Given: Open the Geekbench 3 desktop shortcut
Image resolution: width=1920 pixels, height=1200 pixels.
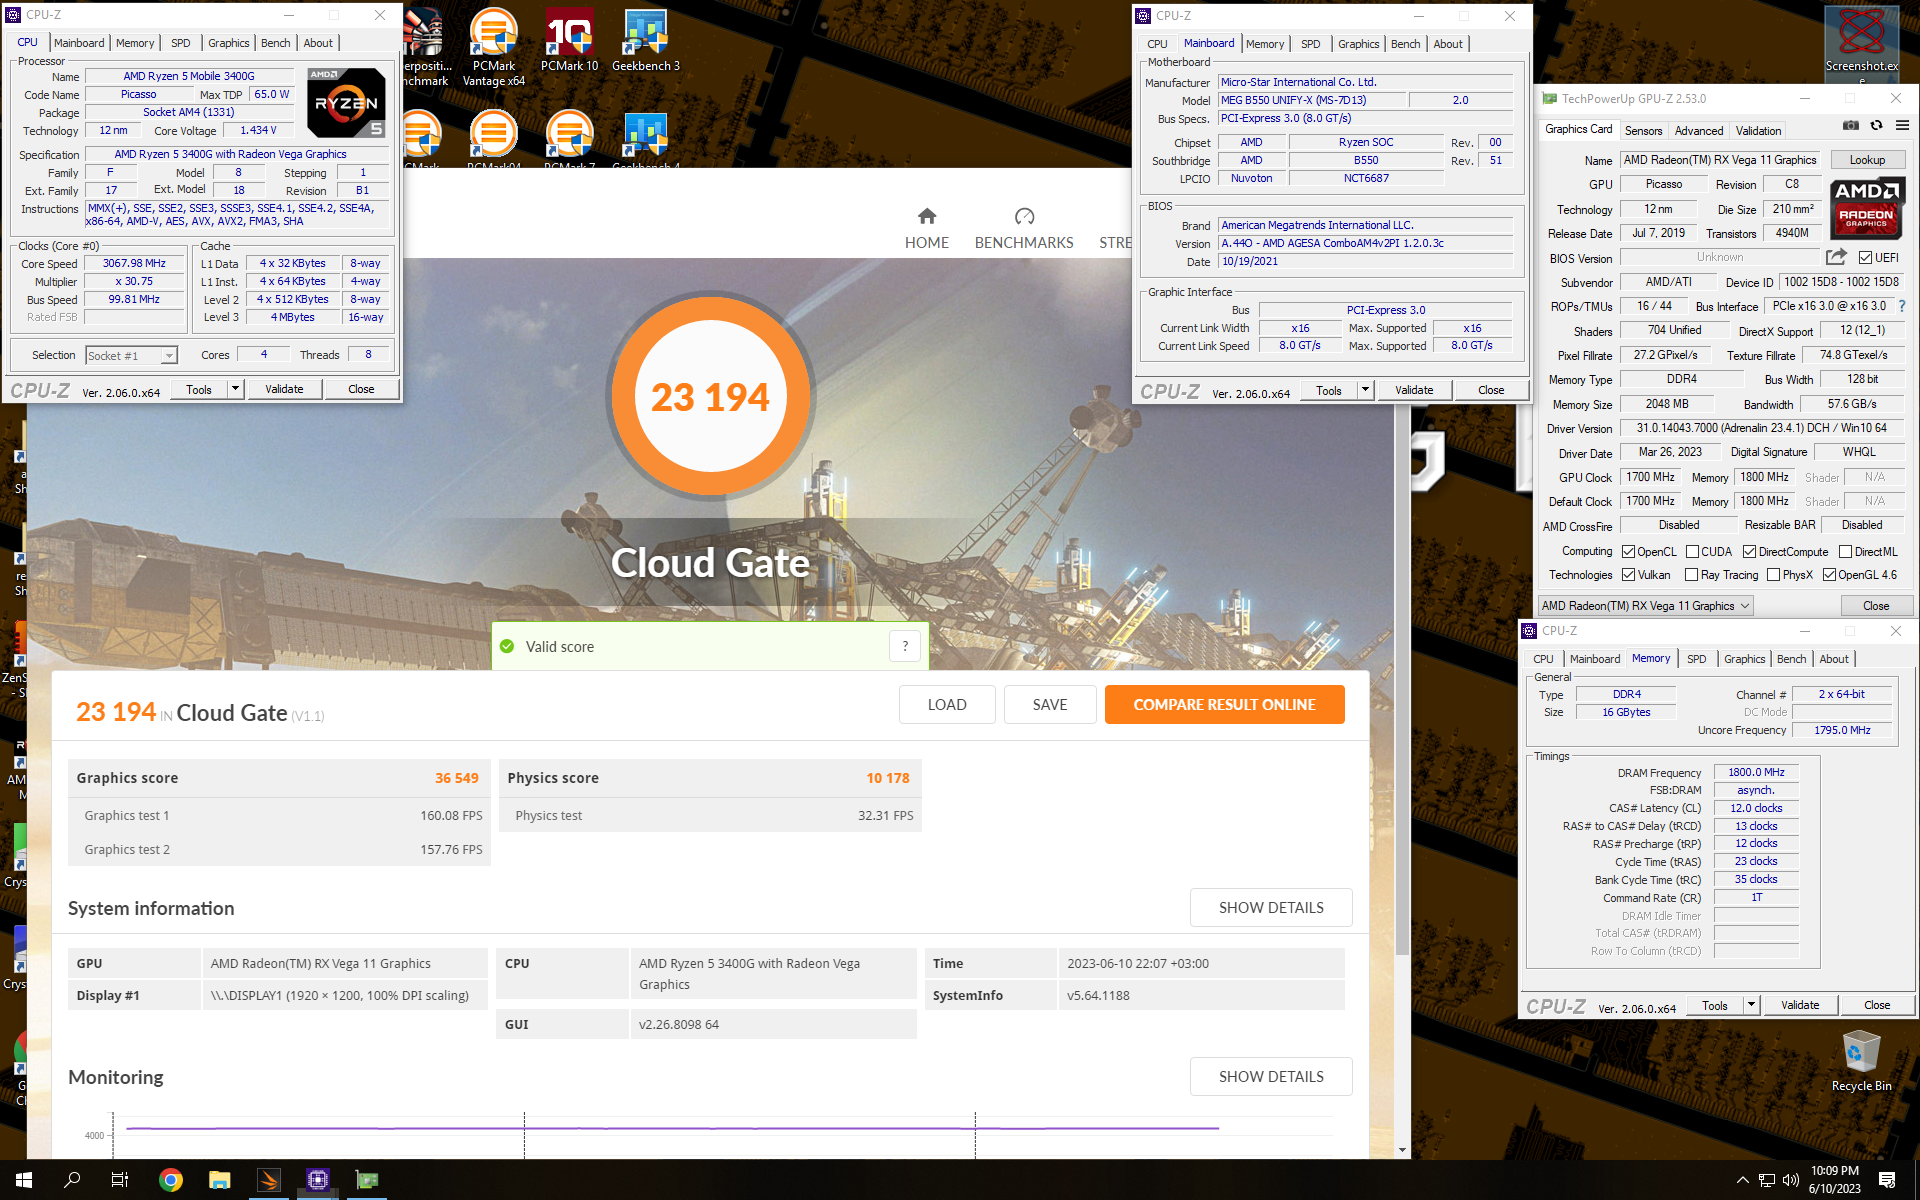Looking at the screenshot, I should [x=646, y=40].
